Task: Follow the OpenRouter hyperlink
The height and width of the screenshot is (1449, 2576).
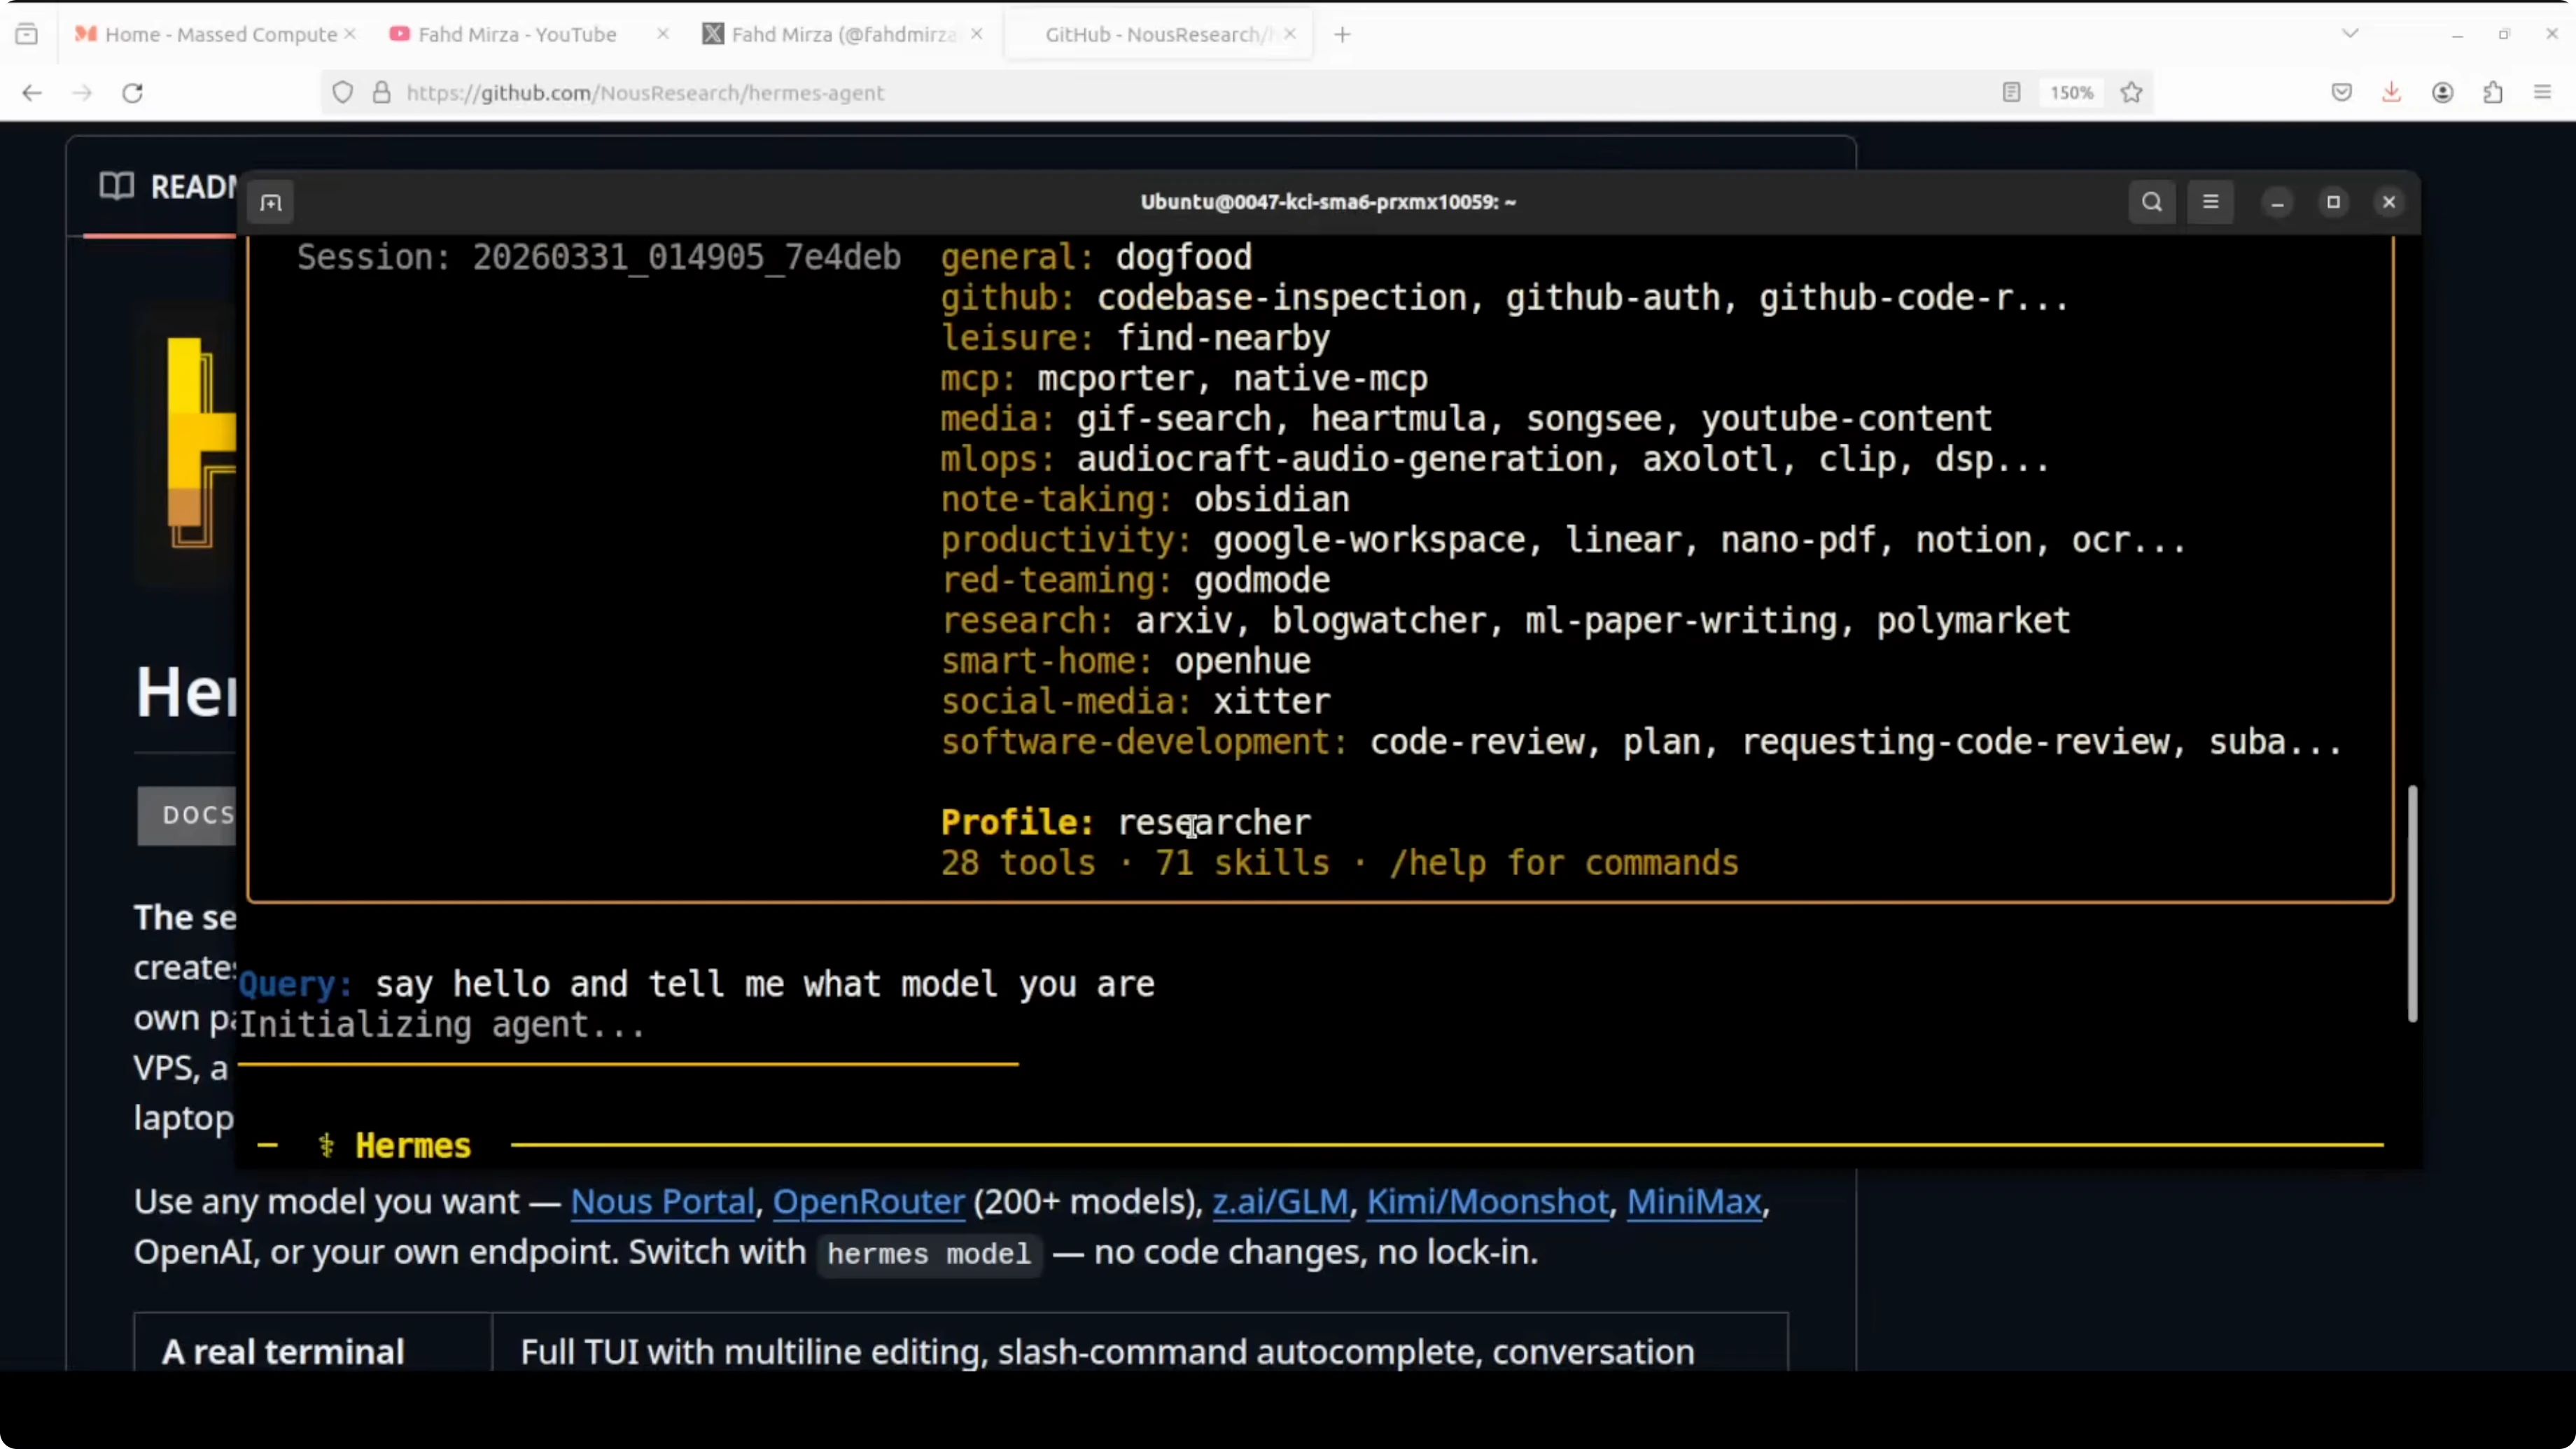Action: click(x=868, y=1201)
